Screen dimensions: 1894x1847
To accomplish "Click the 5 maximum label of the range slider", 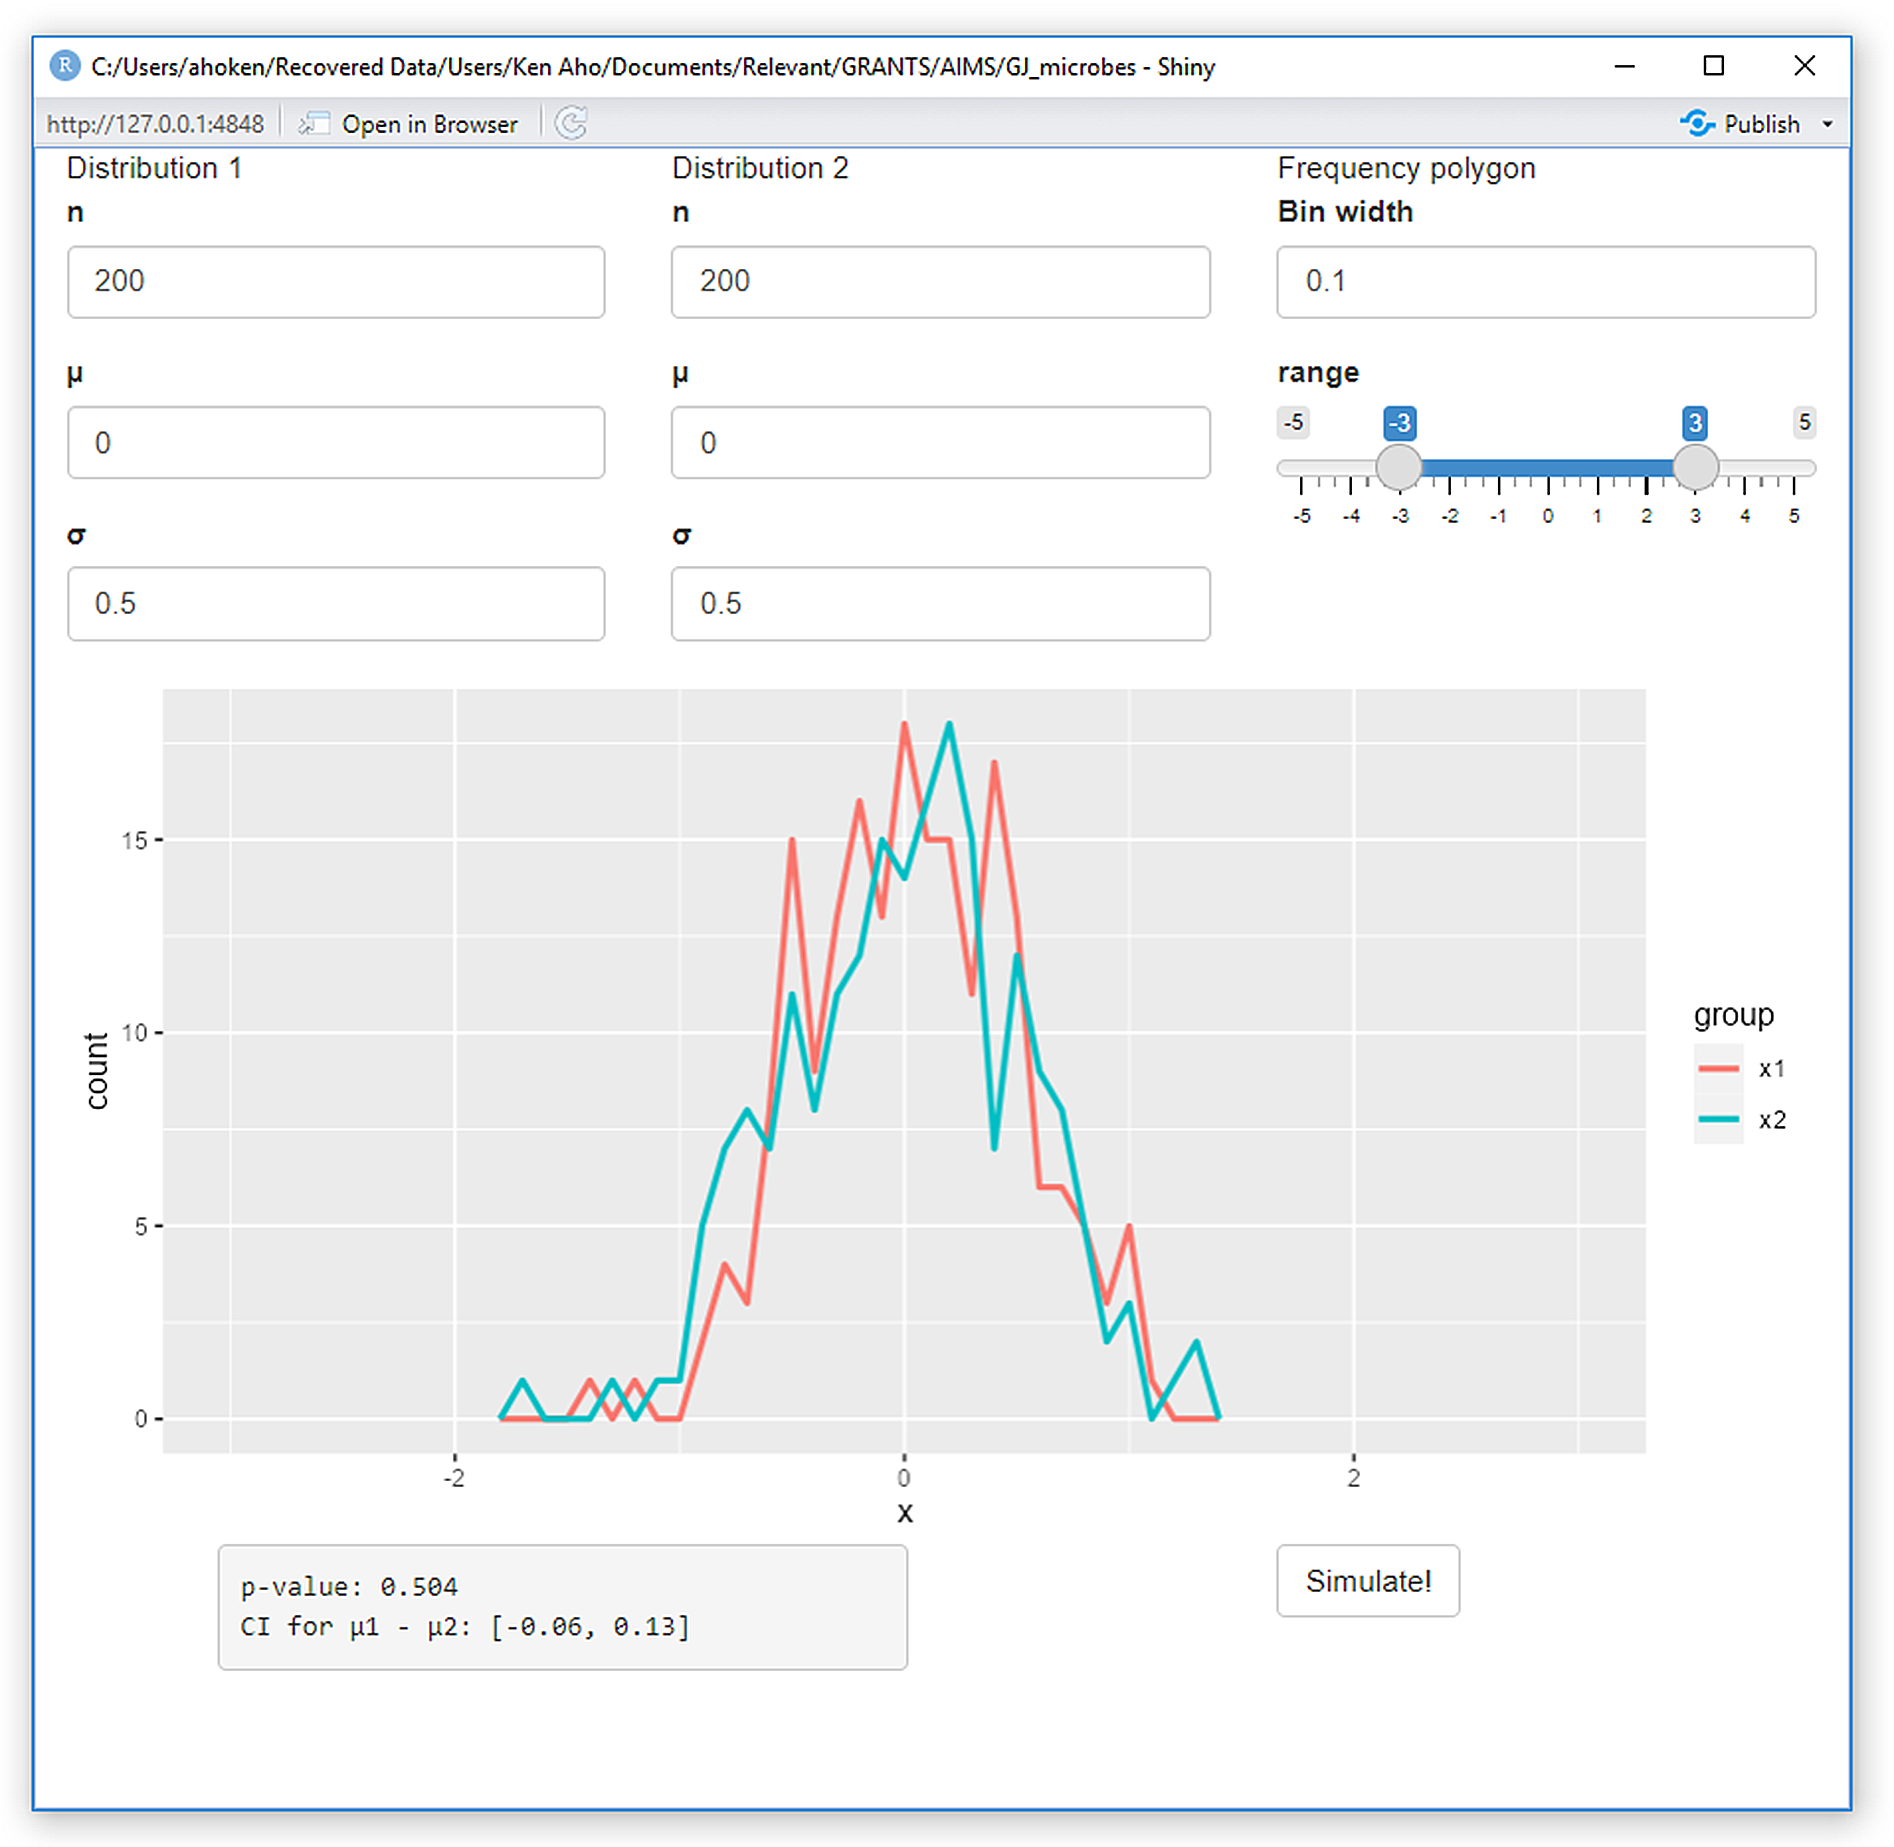I will (x=1804, y=422).
